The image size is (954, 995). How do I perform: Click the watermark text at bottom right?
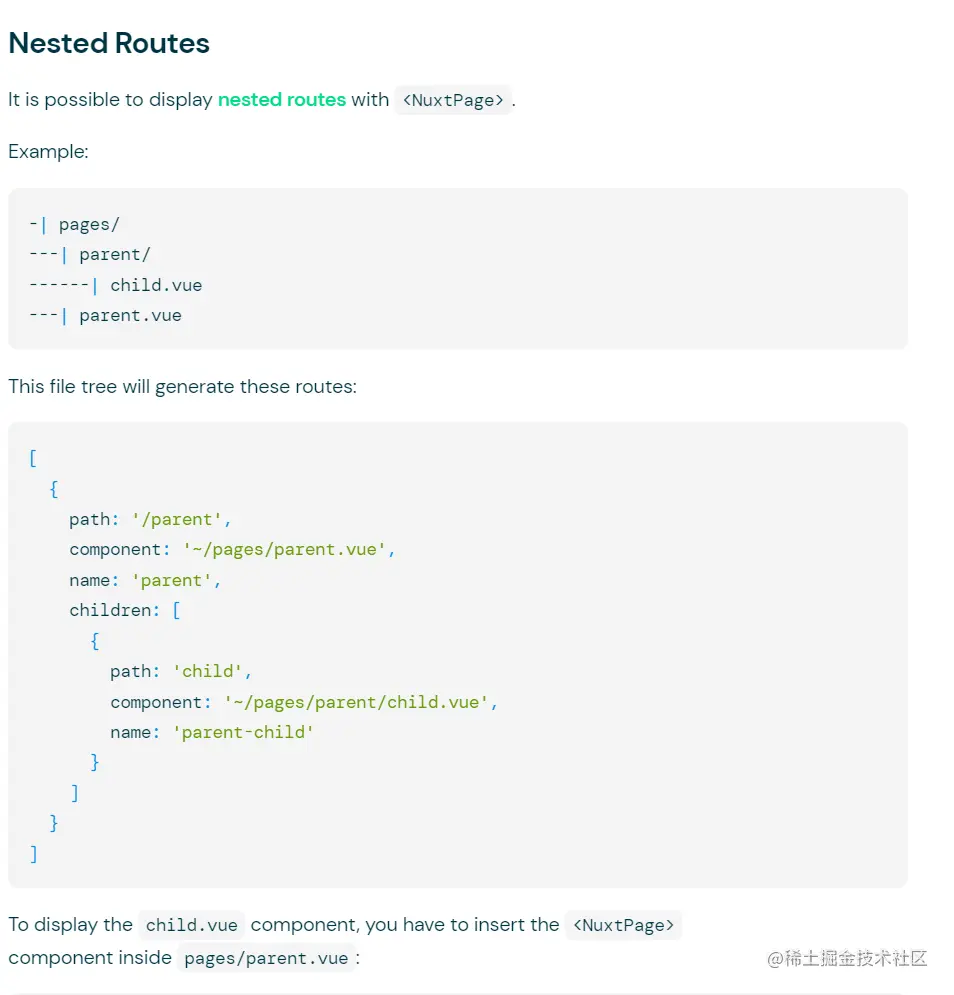click(847, 958)
